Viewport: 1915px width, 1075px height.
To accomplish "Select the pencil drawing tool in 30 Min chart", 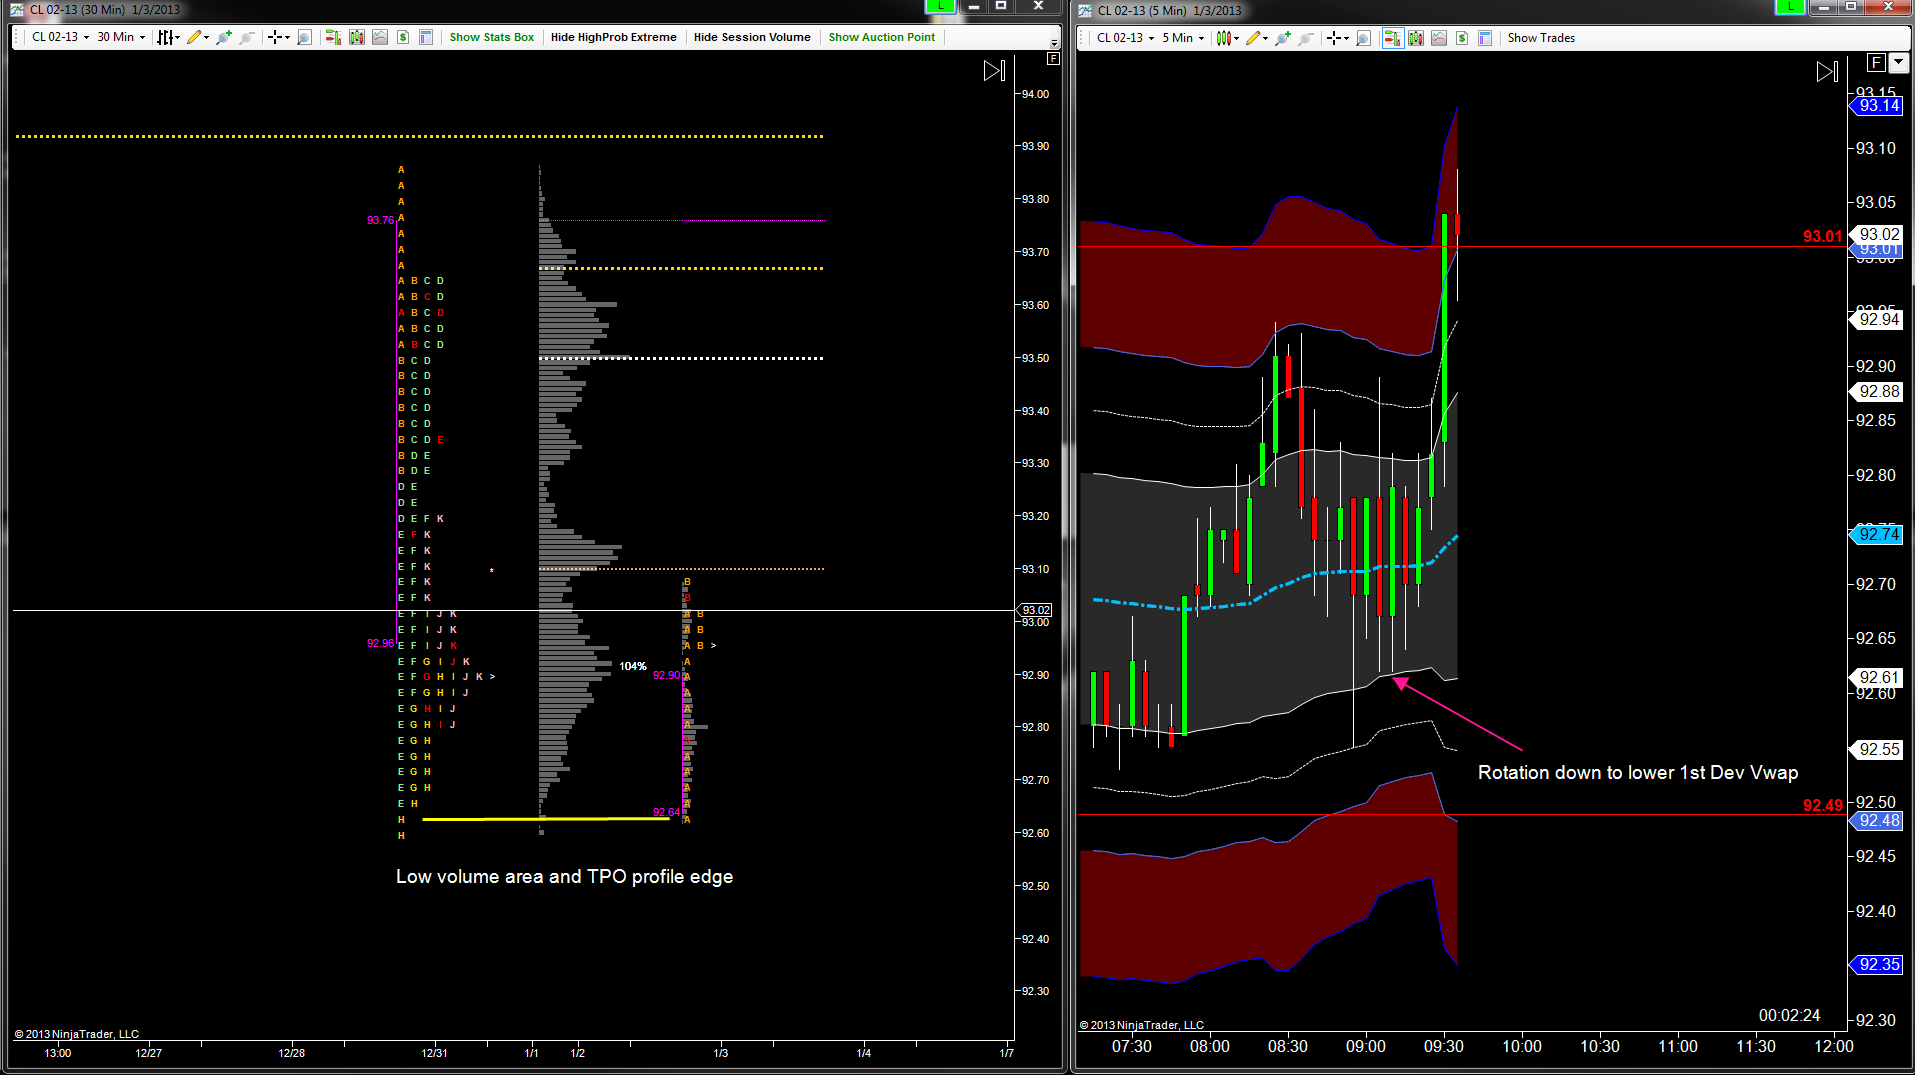I will click(194, 37).
